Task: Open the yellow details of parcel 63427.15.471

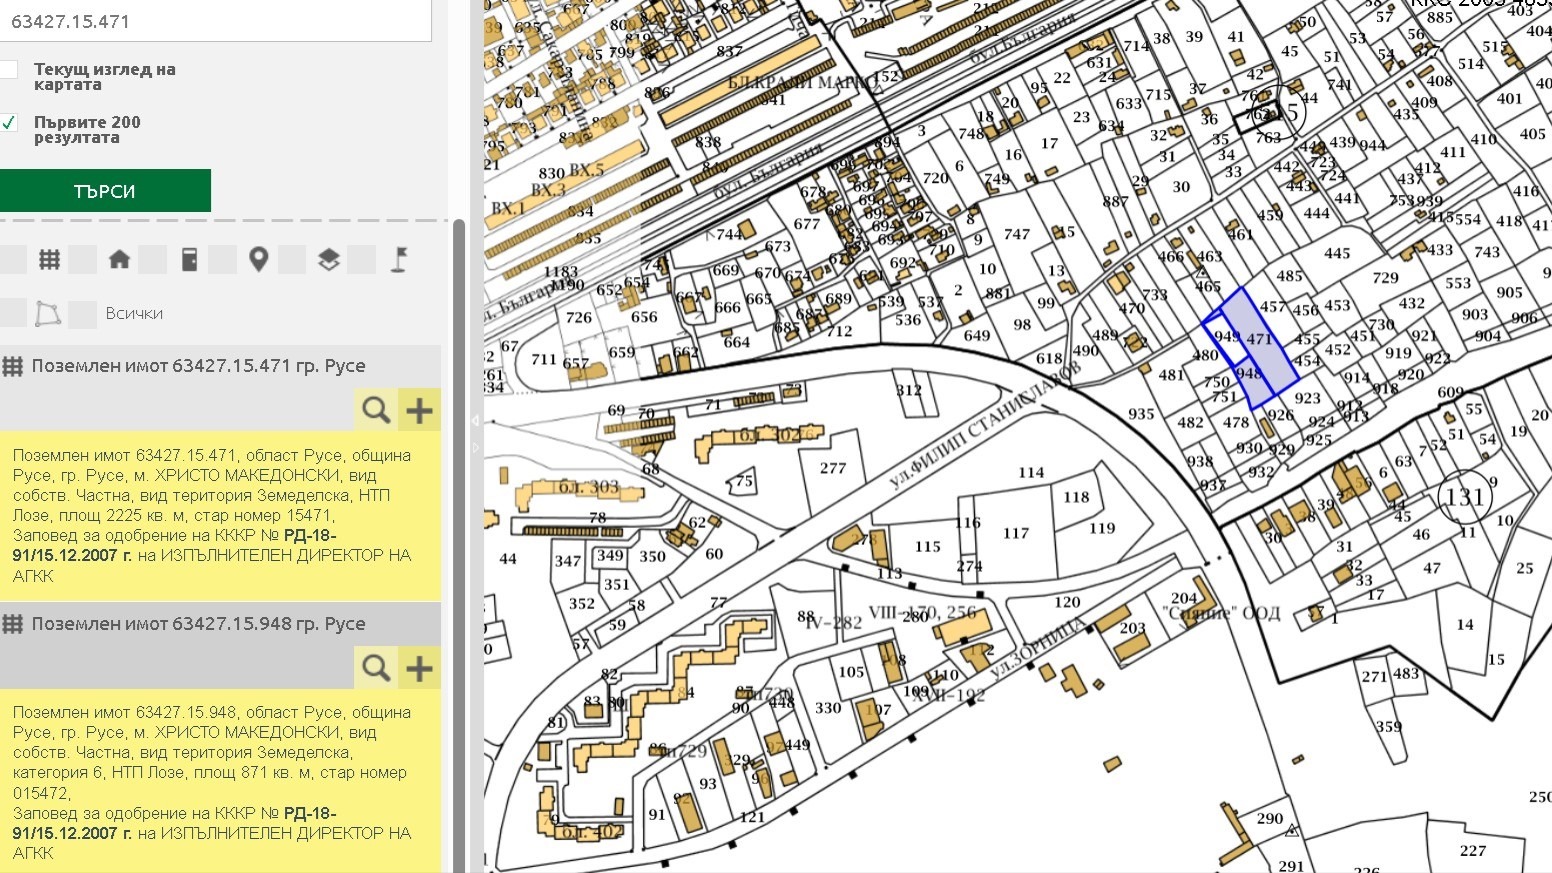Action: pos(212,515)
